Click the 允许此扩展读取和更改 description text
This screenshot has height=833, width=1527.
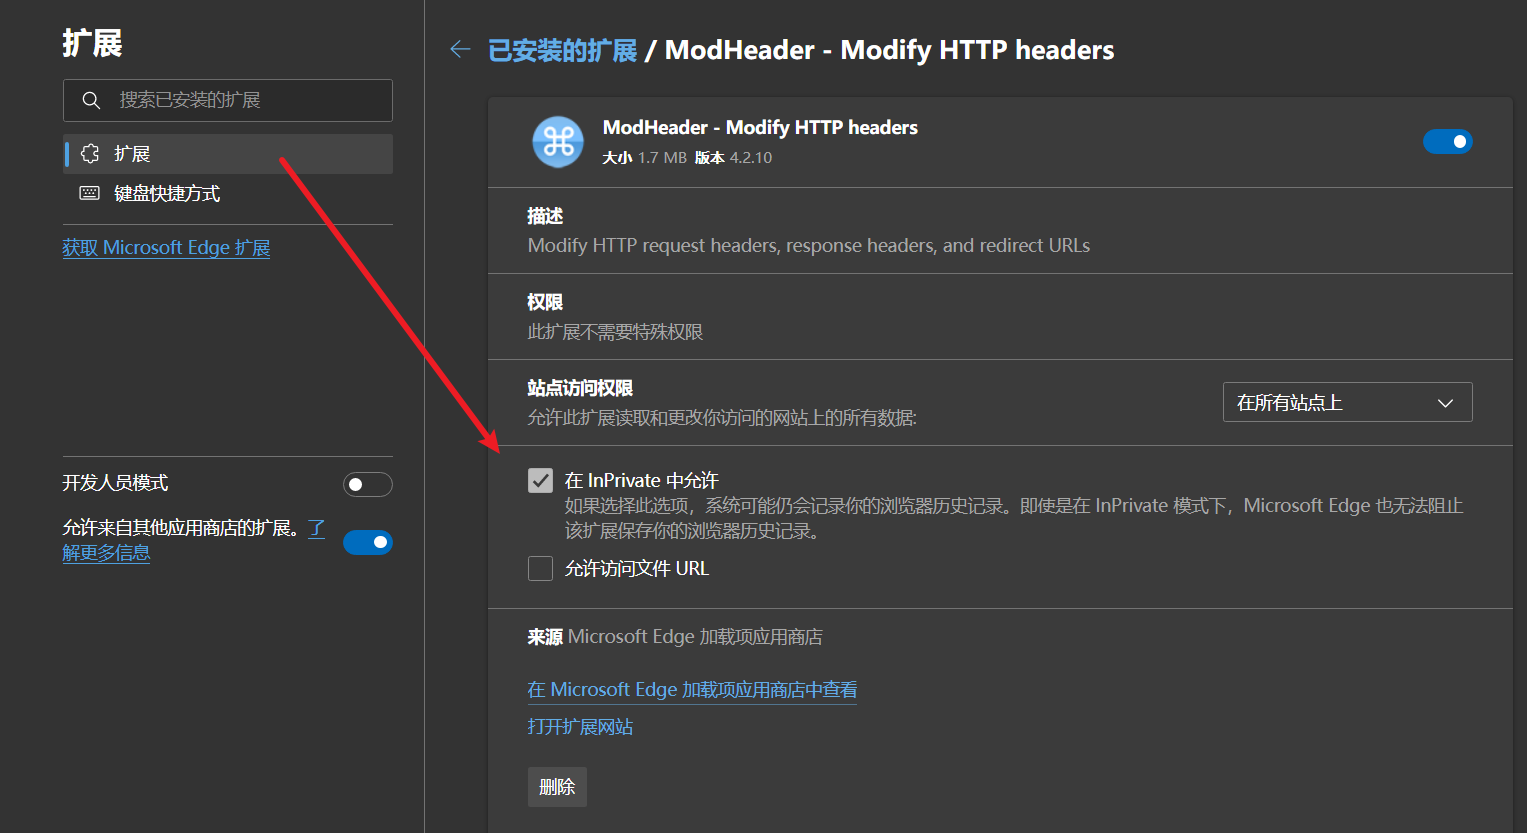tap(722, 418)
